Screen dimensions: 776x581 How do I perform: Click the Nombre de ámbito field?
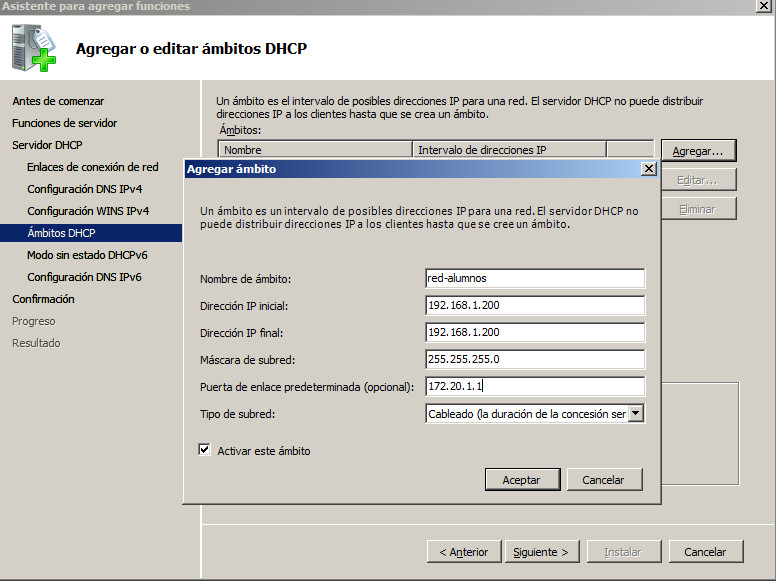534,279
